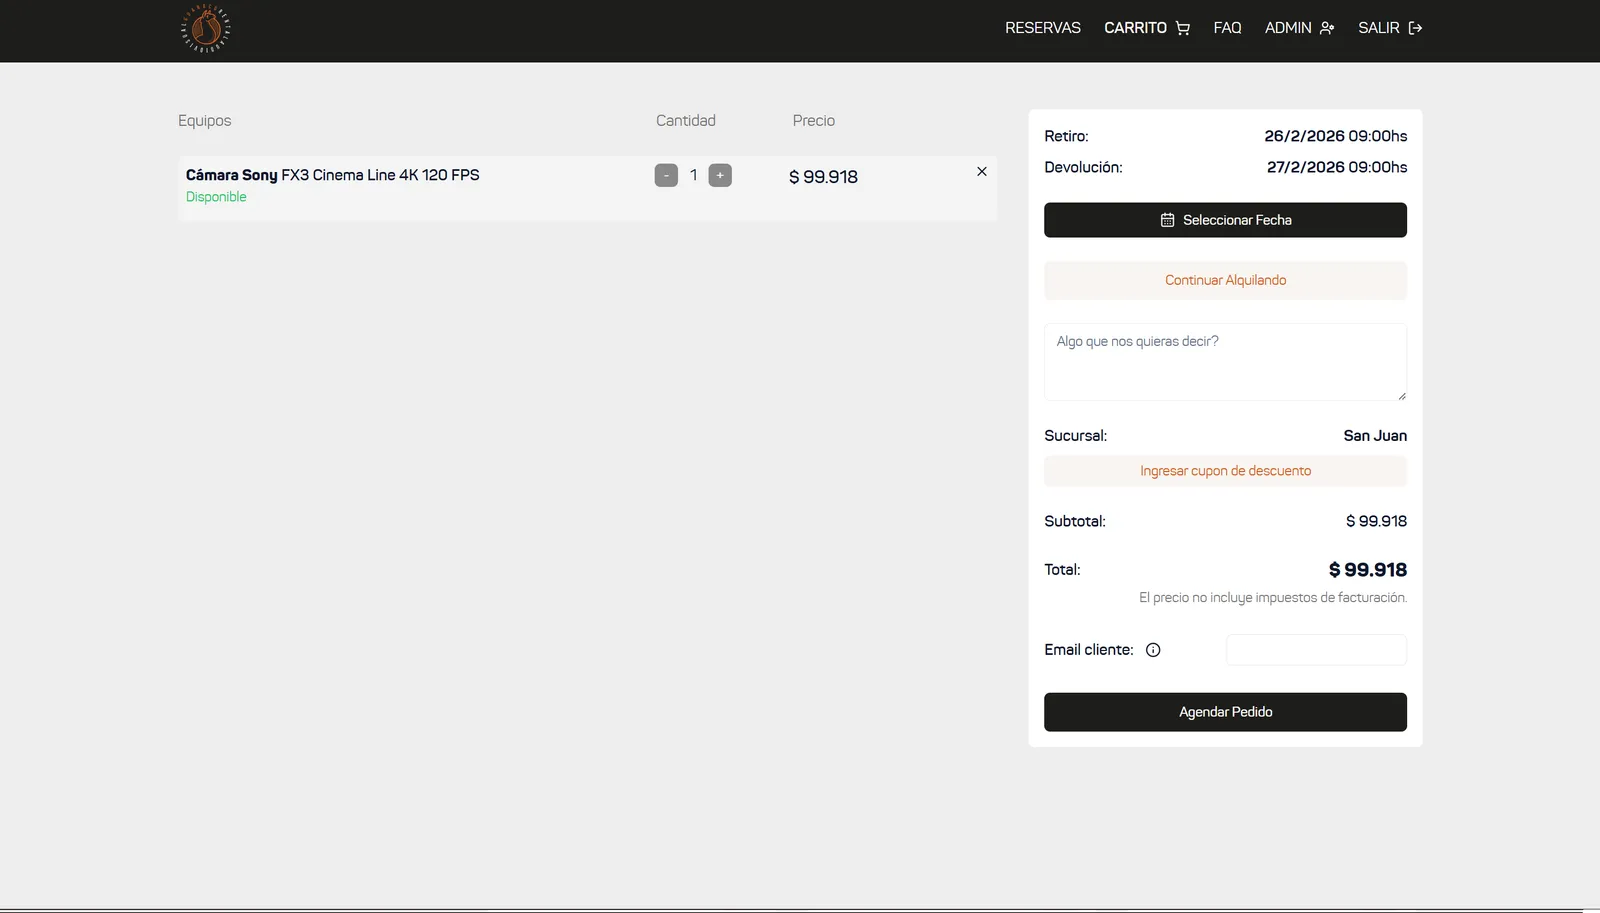Decrease quantity with the minus button
Image resolution: width=1600 pixels, height=913 pixels.
[666, 175]
